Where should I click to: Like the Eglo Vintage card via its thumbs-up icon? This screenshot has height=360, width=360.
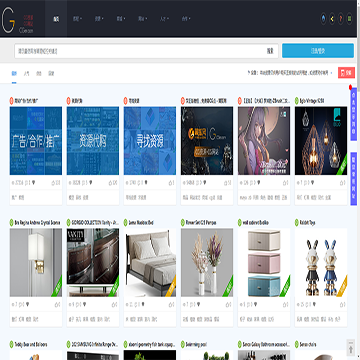(x=341, y=183)
